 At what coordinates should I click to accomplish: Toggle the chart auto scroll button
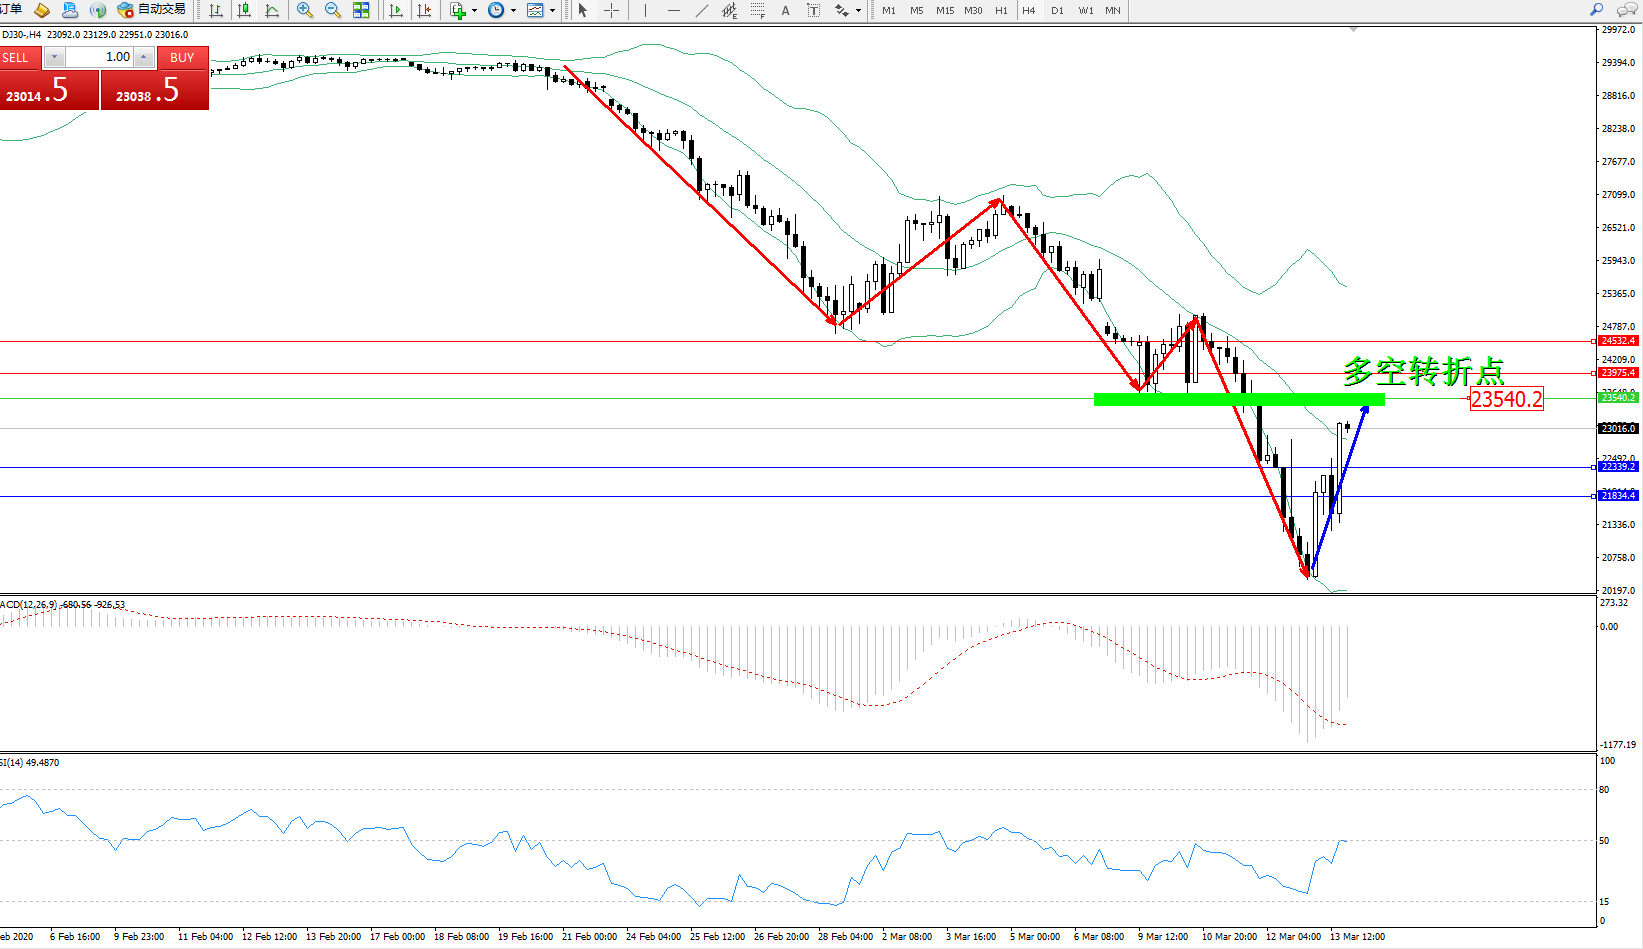[x=396, y=10]
